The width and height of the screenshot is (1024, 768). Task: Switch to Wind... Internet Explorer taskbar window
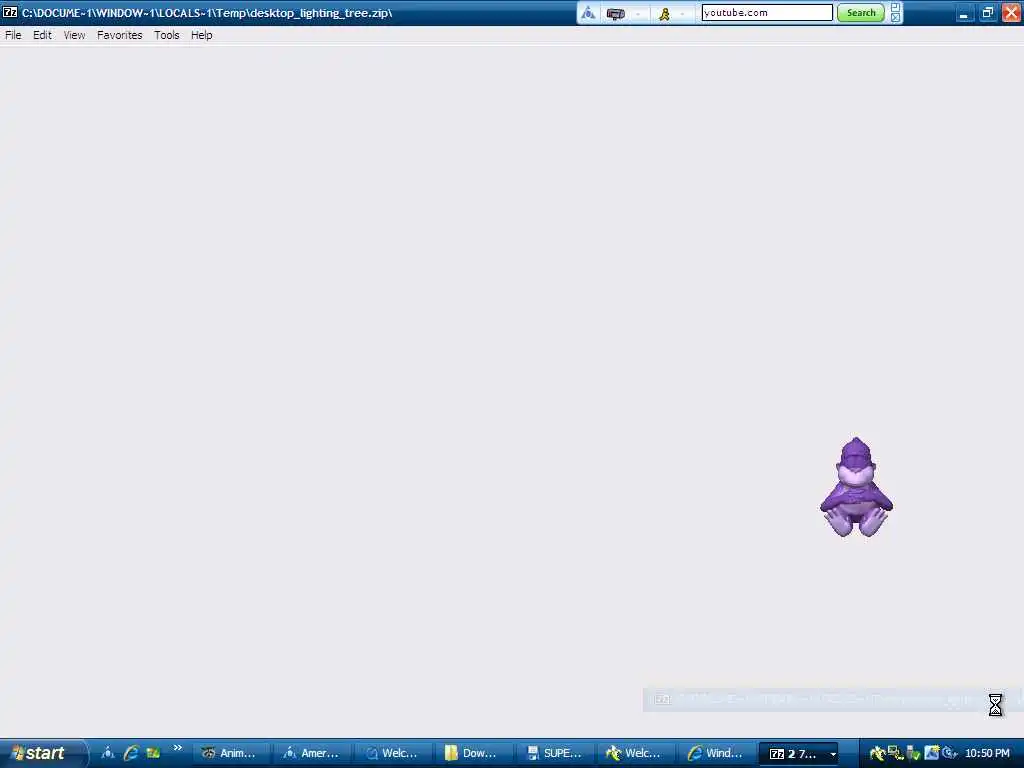click(718, 753)
